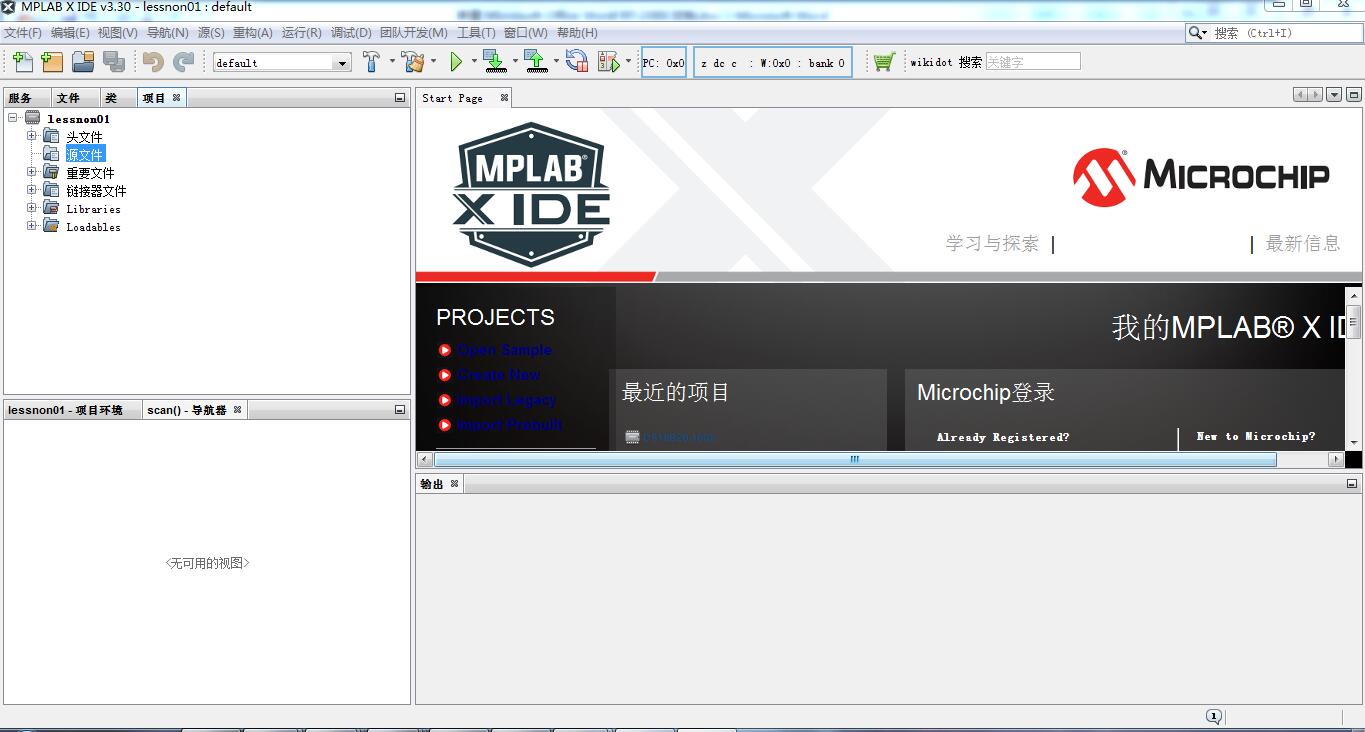Open the editor tabs list dropdown
Image resolution: width=1365 pixels, height=732 pixels.
pyautogui.click(x=1334, y=95)
